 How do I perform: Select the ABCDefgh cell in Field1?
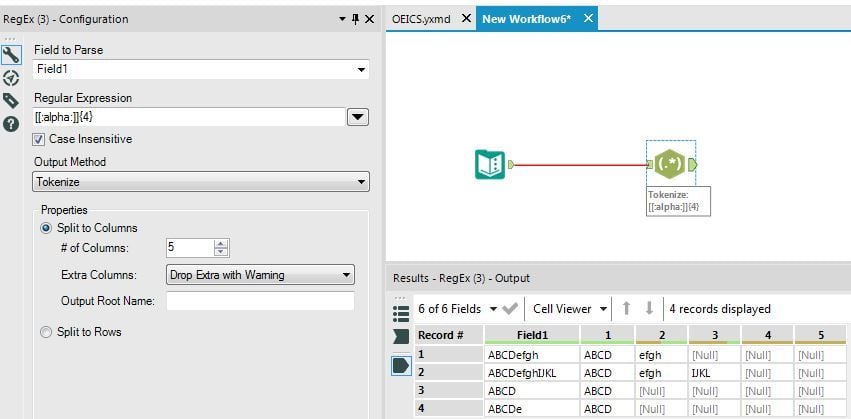tap(532, 355)
